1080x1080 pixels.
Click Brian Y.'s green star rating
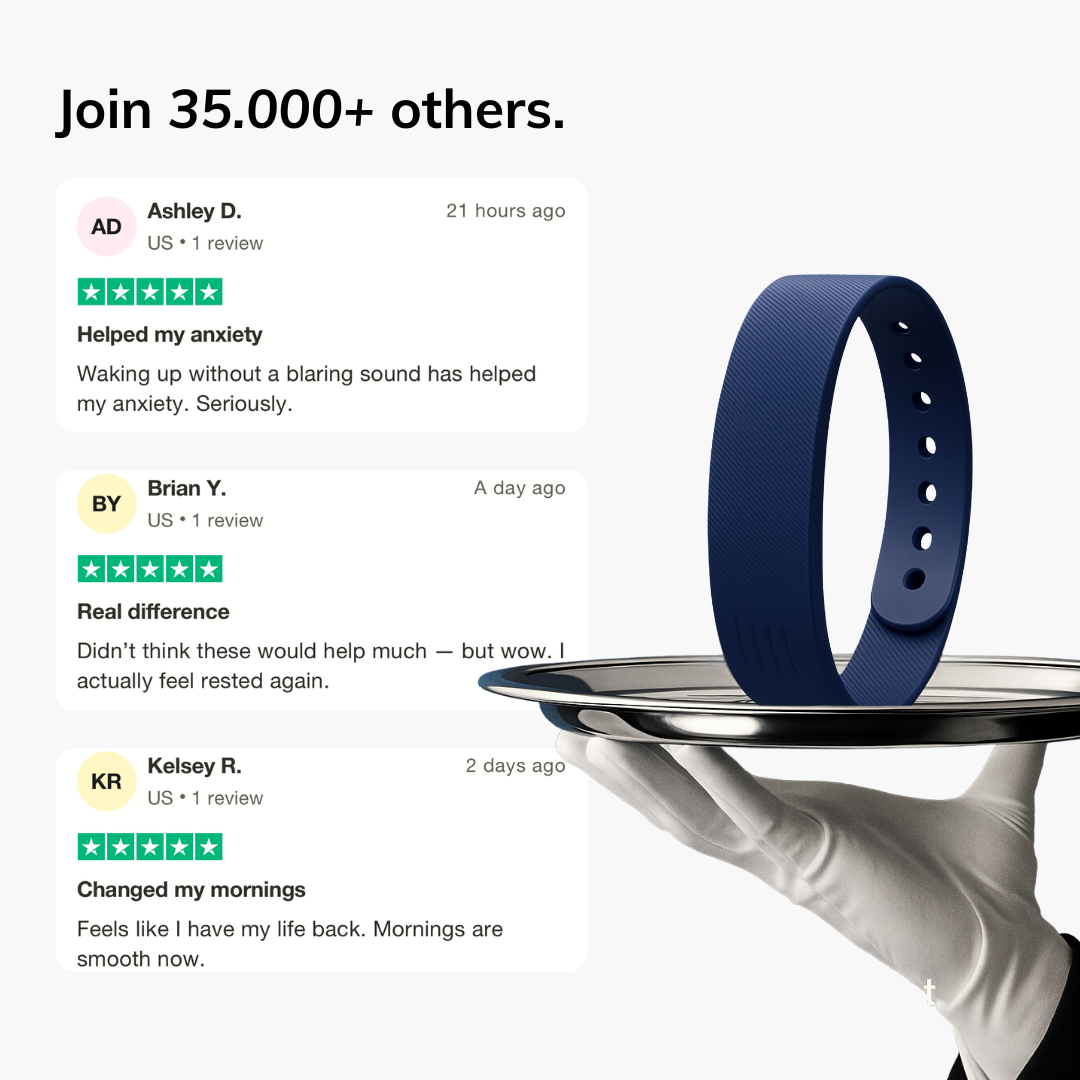click(149, 569)
